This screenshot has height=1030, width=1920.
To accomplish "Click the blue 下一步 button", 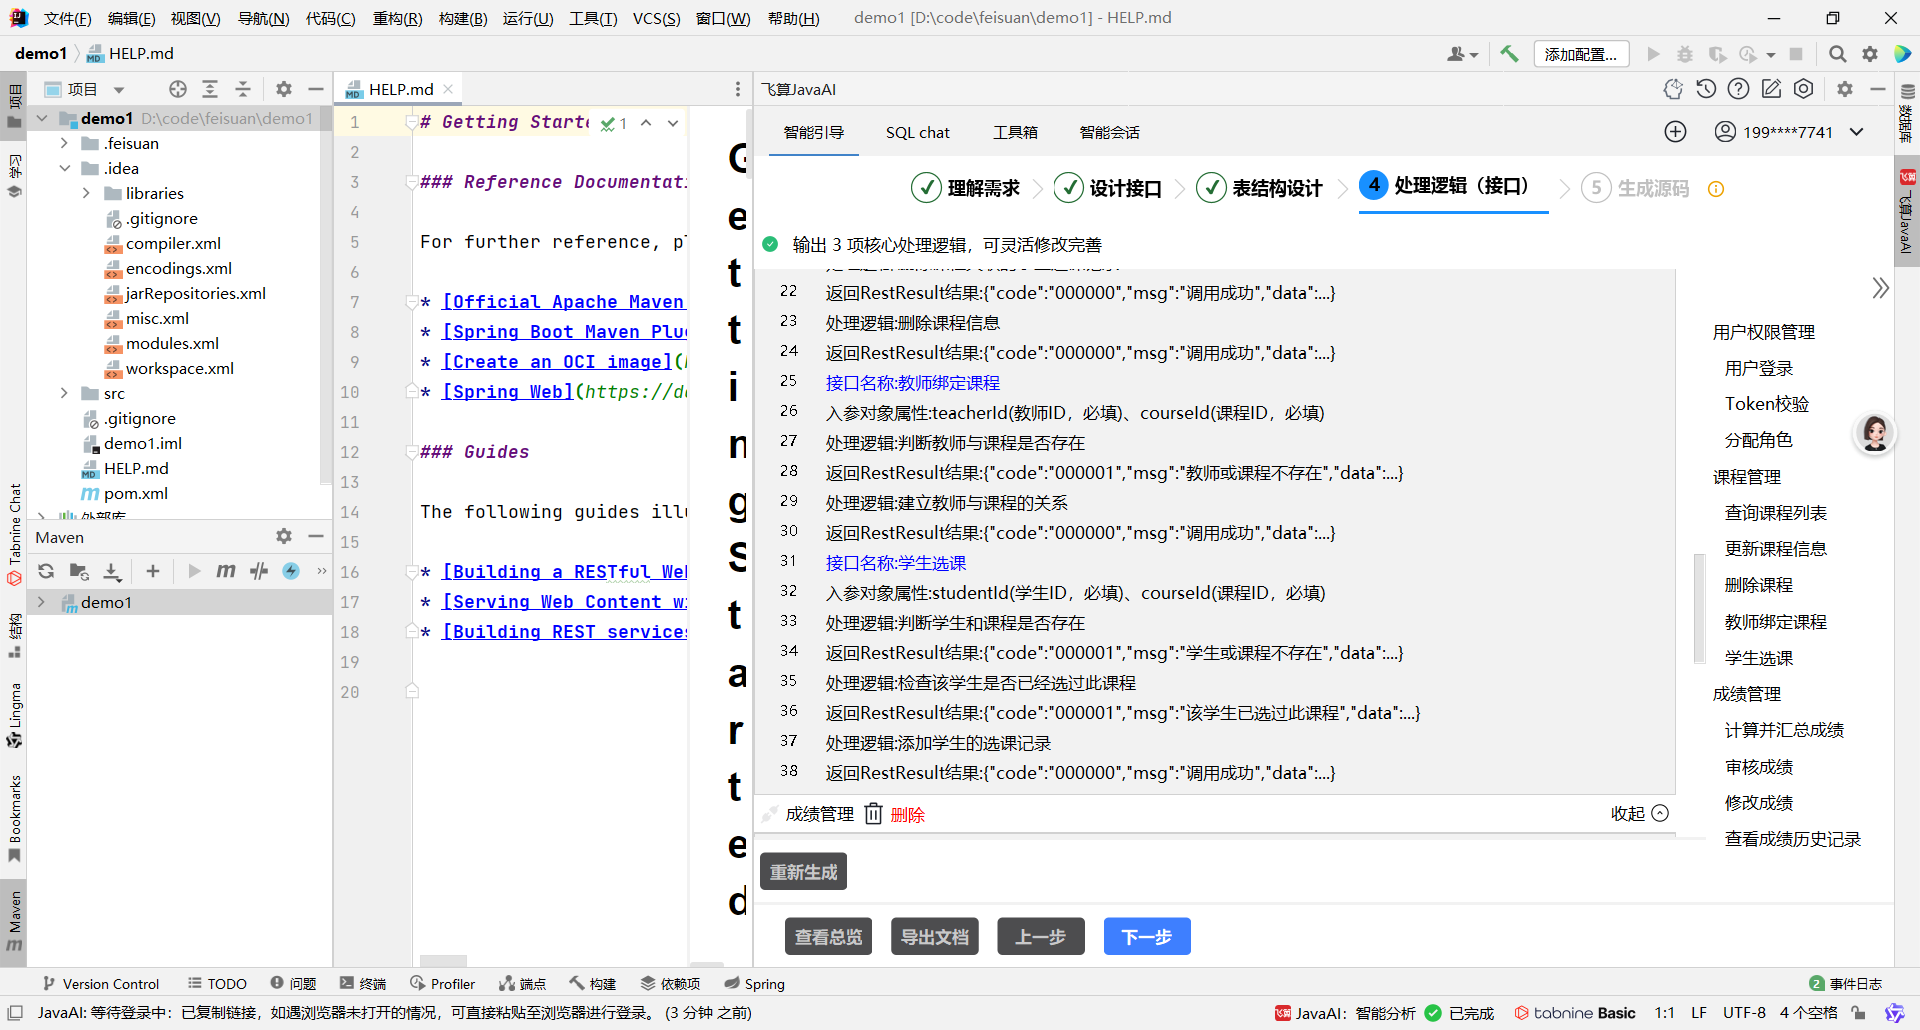I will tap(1146, 937).
